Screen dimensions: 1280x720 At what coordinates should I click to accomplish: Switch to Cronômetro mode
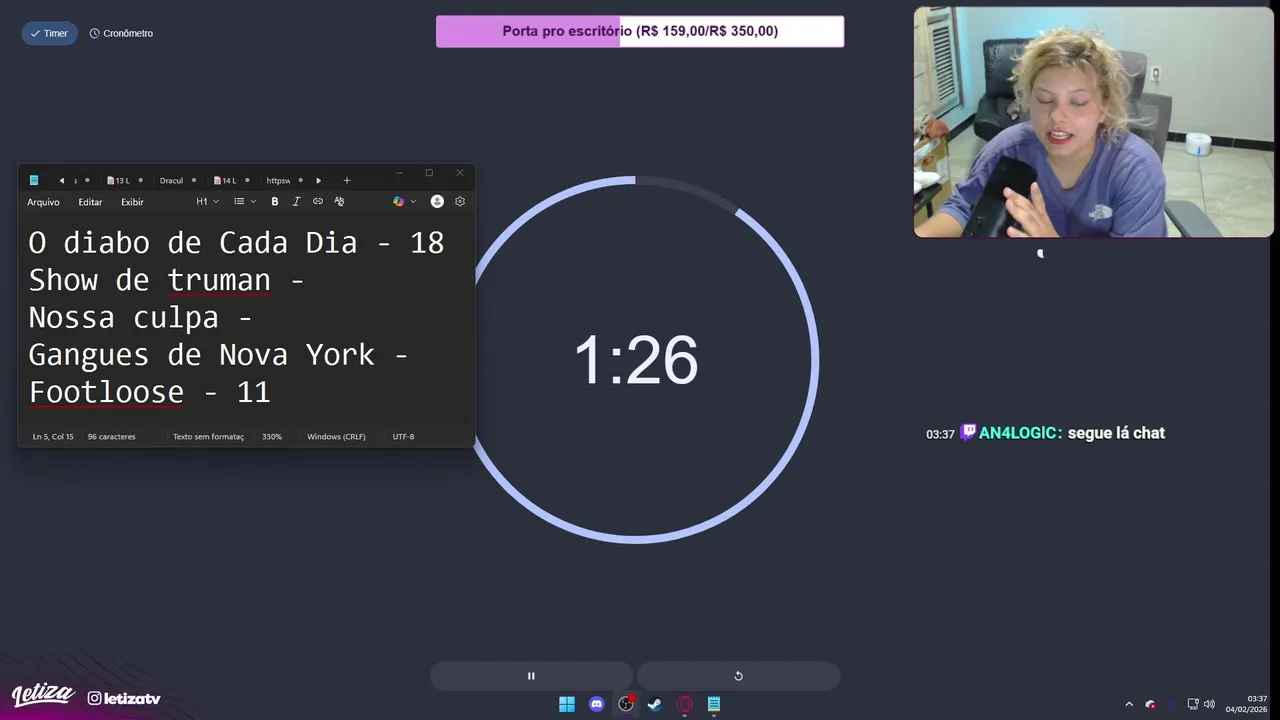121,33
